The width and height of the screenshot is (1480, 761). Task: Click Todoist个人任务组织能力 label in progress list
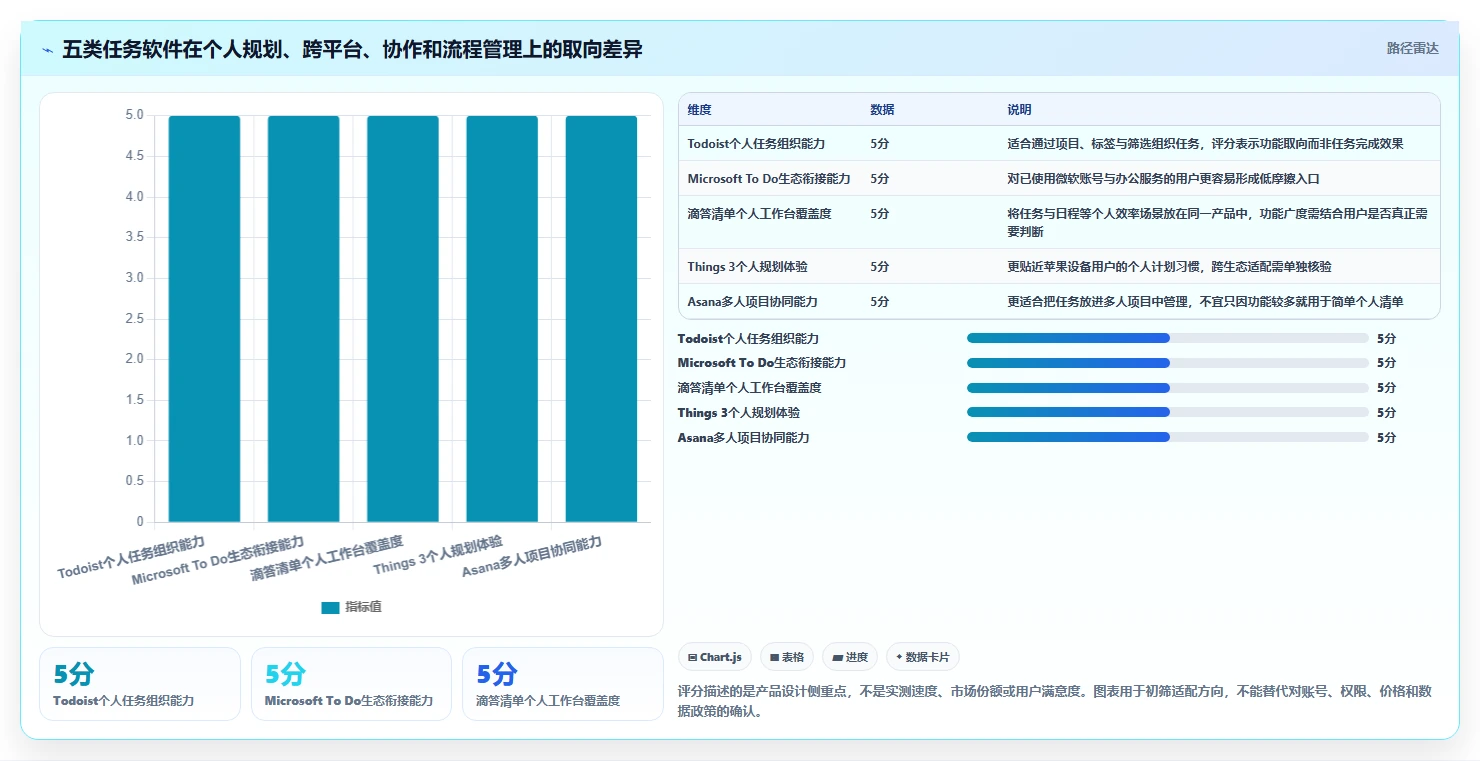pos(748,339)
